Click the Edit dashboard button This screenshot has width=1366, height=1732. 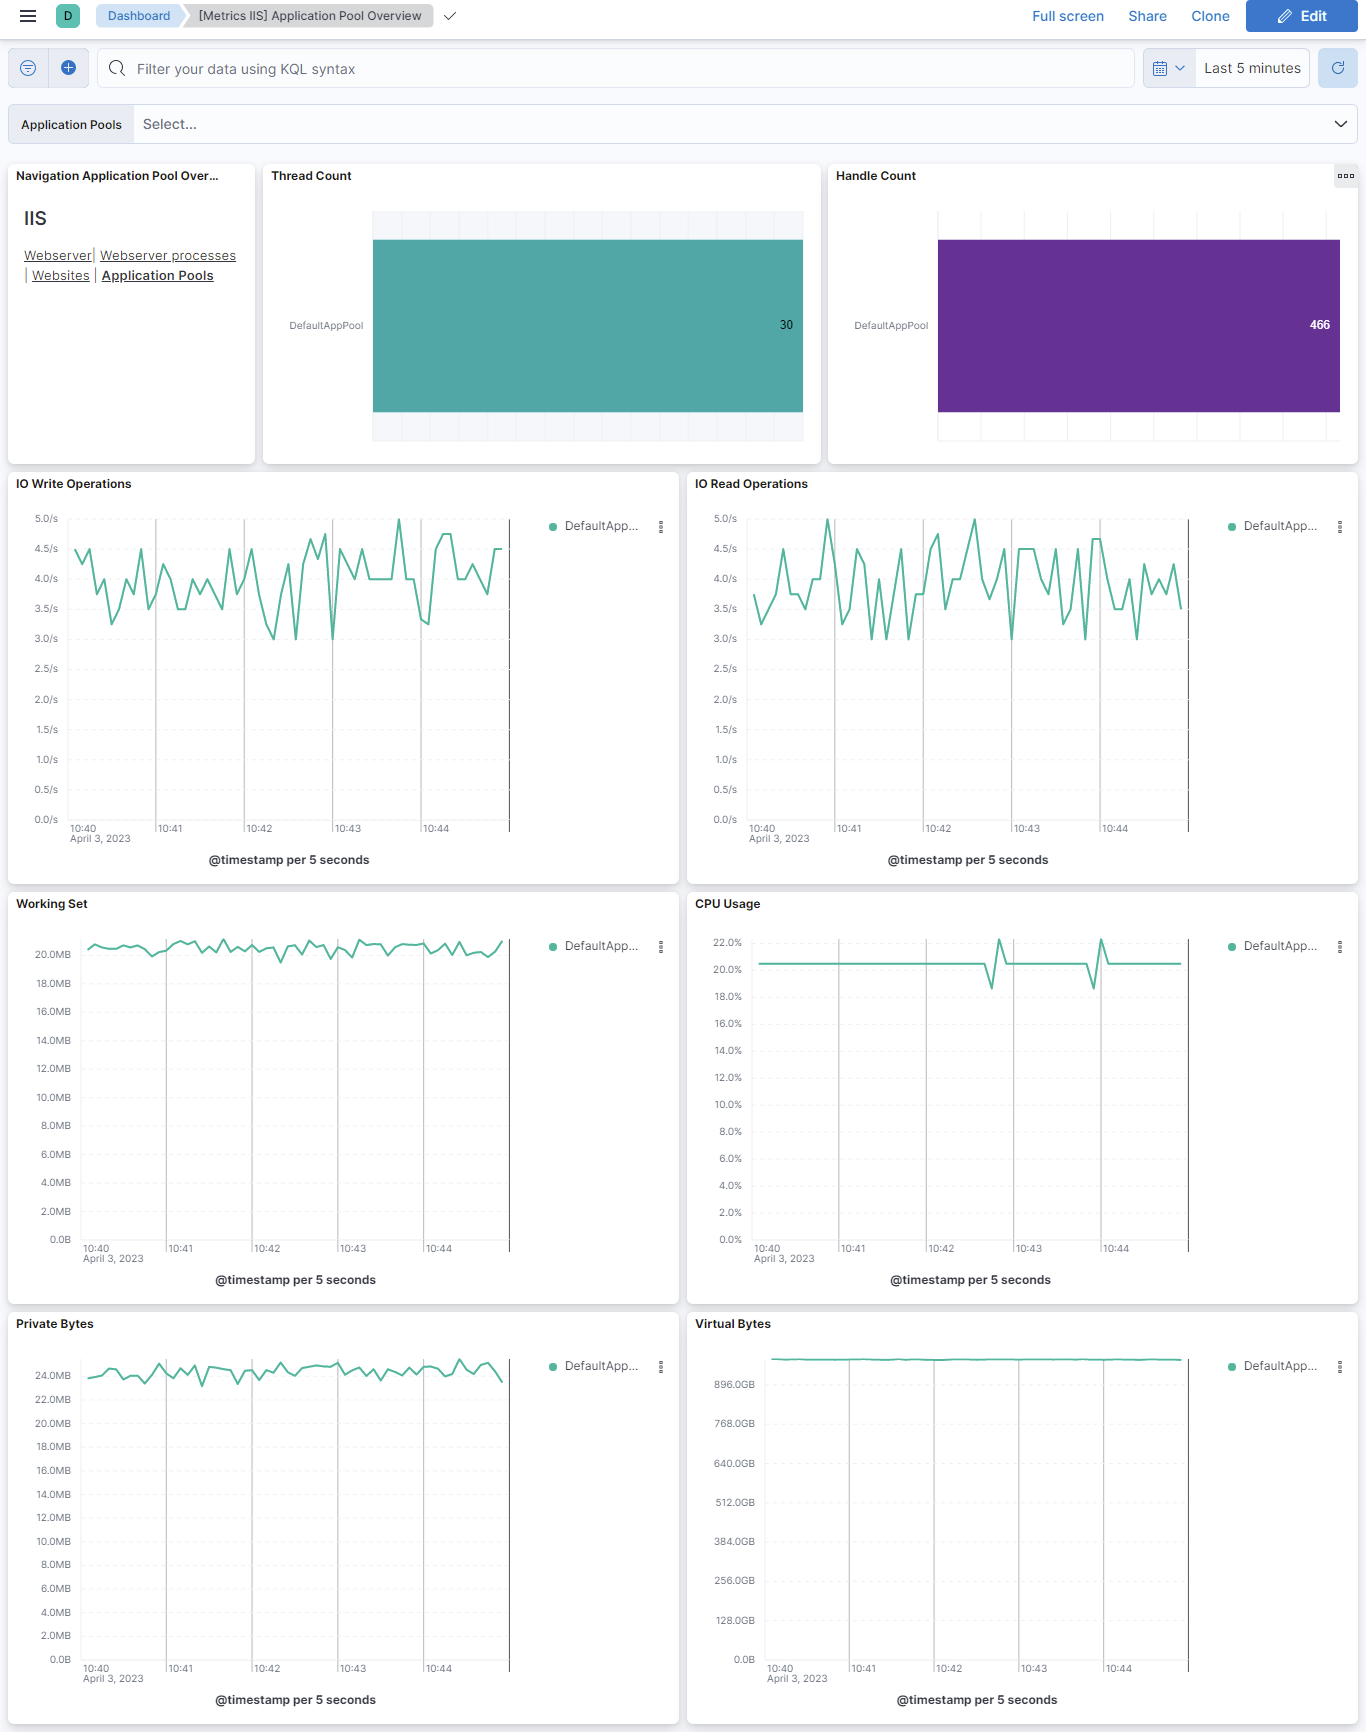tap(1301, 16)
